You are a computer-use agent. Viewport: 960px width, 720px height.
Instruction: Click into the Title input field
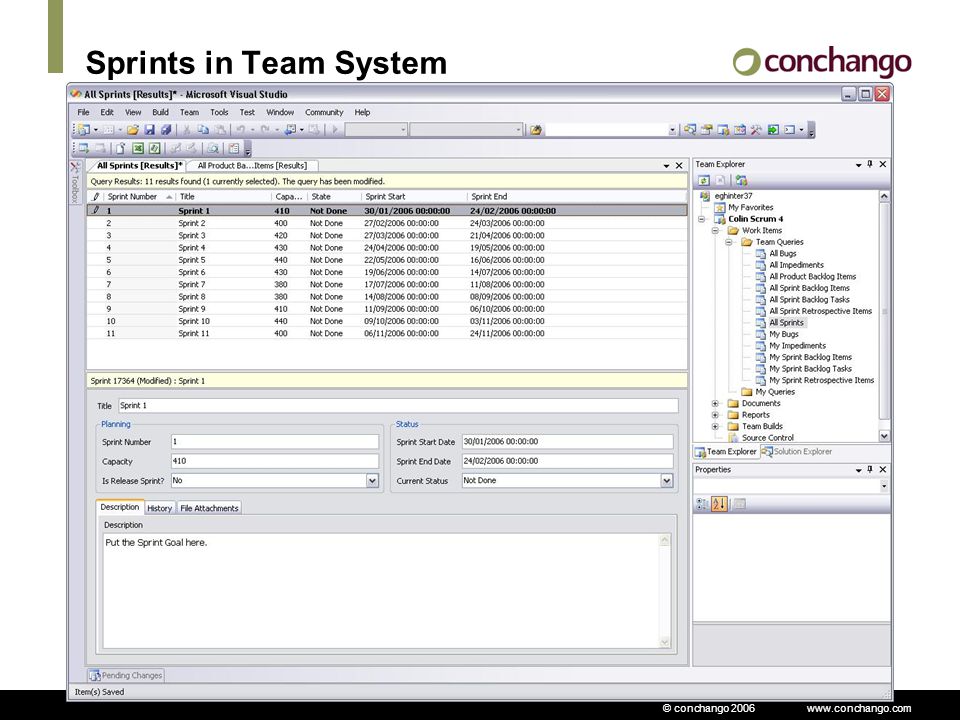pos(398,406)
